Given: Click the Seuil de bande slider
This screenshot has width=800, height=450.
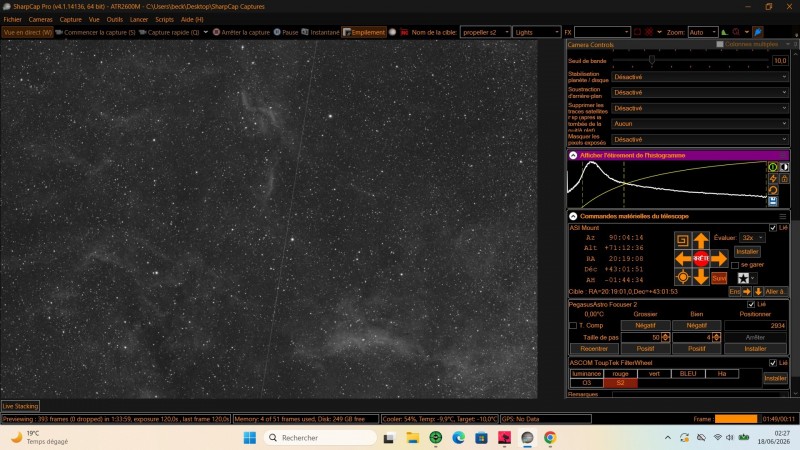Looking at the screenshot, I should [690, 60].
